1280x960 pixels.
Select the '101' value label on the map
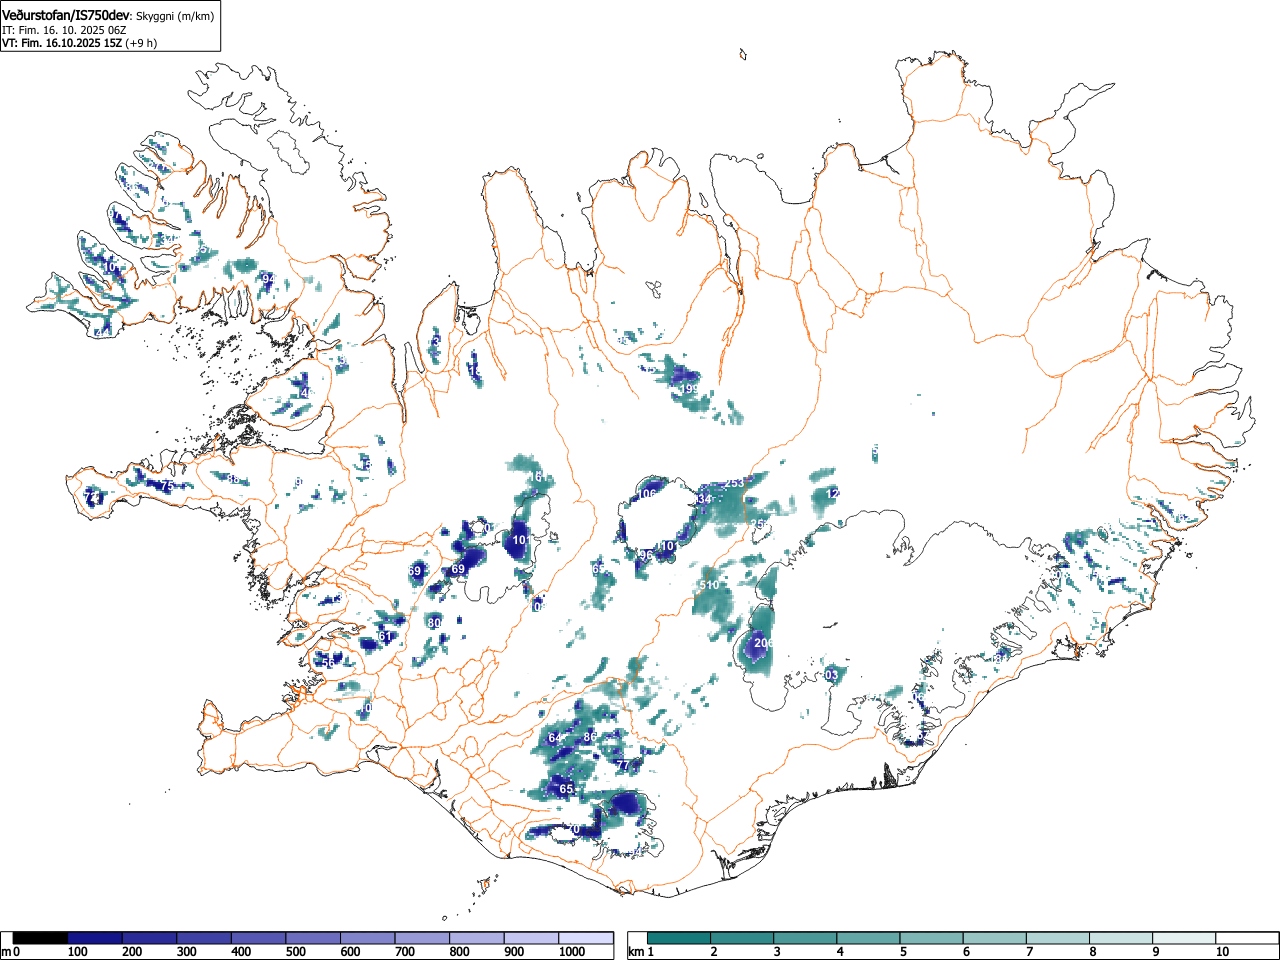521,541
